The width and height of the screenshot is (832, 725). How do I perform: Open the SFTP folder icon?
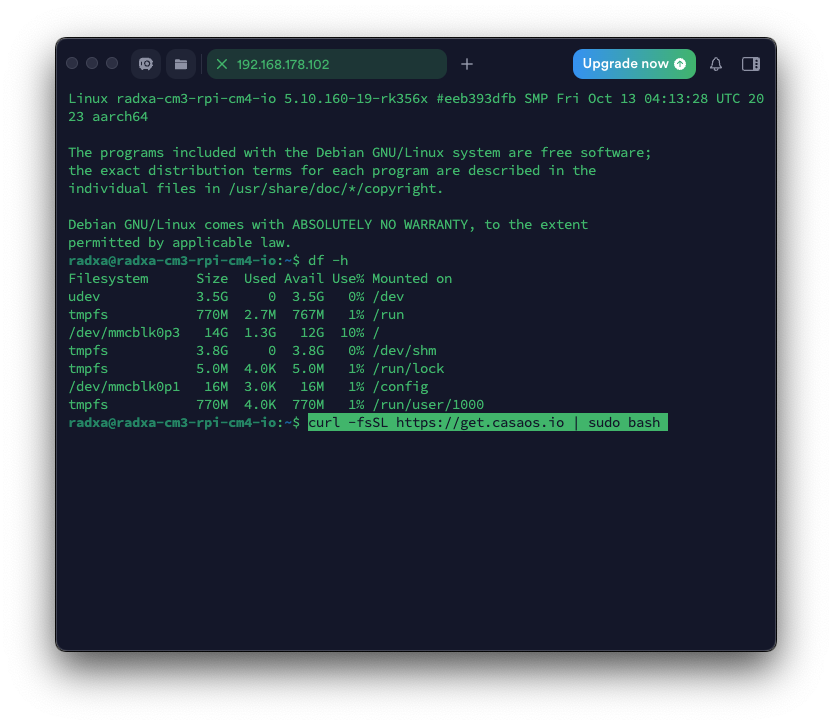[x=181, y=64]
